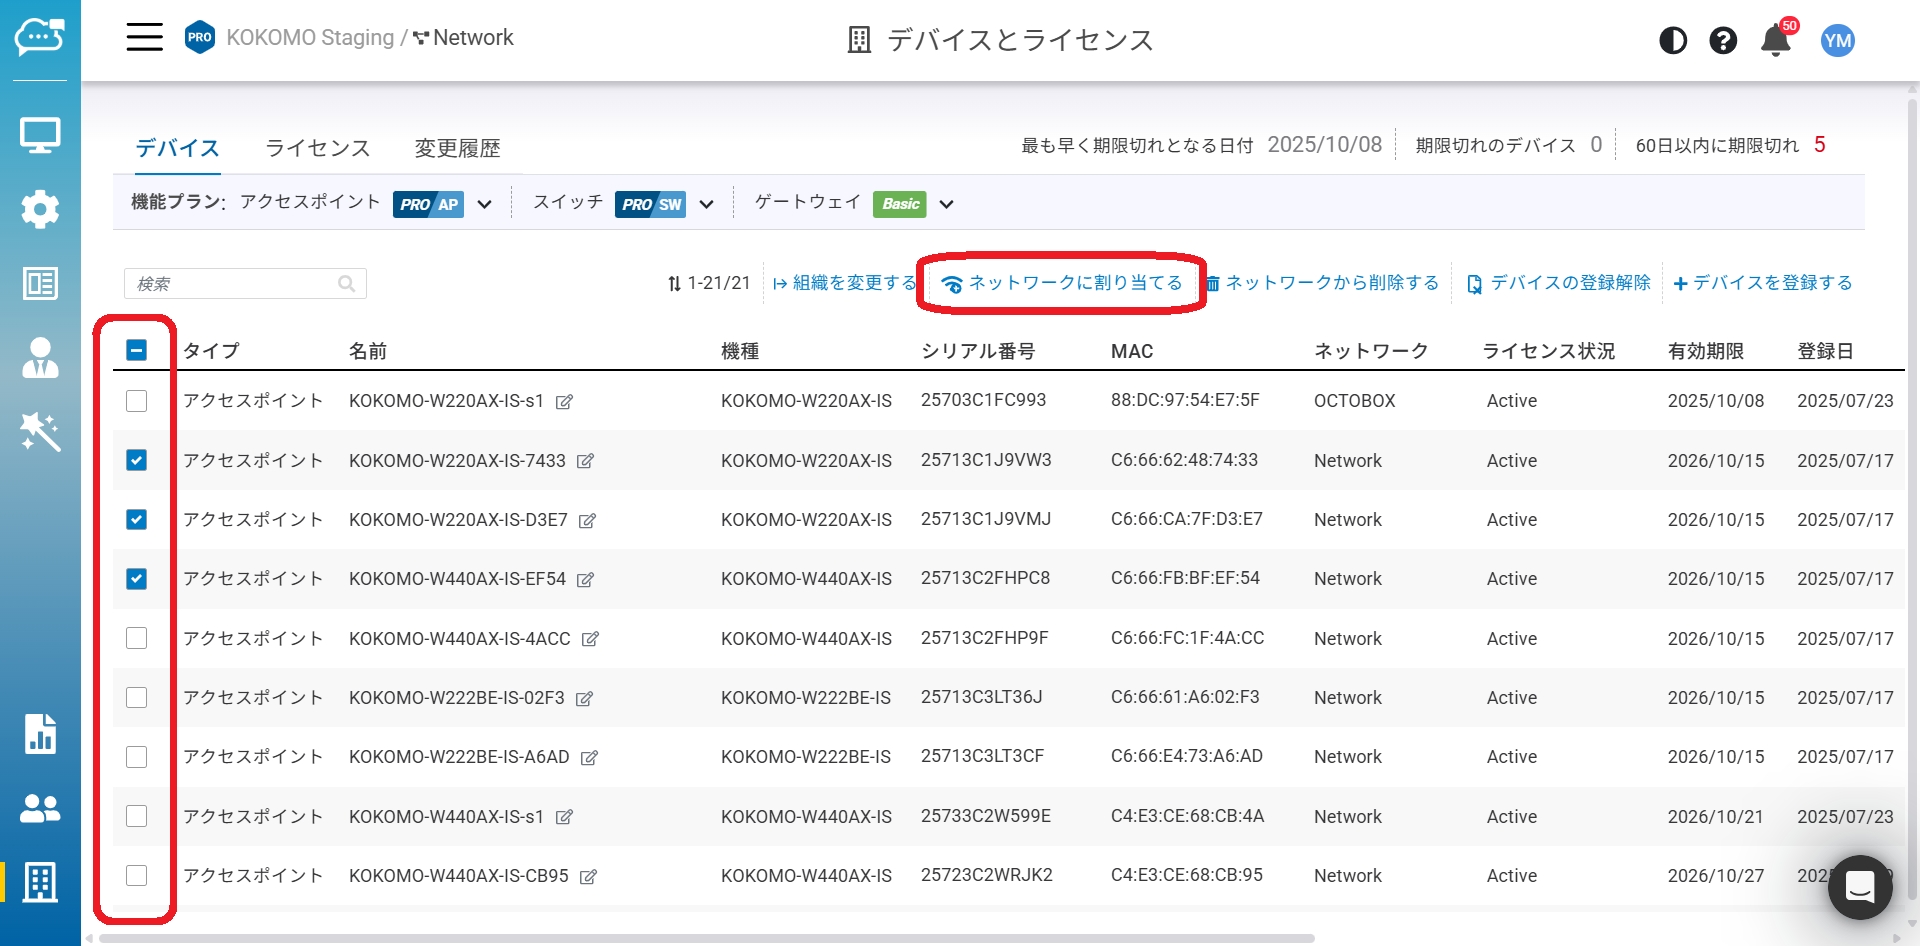This screenshot has width=1920, height=946.
Task: Click デバイスを登録する link
Action: tap(1762, 283)
